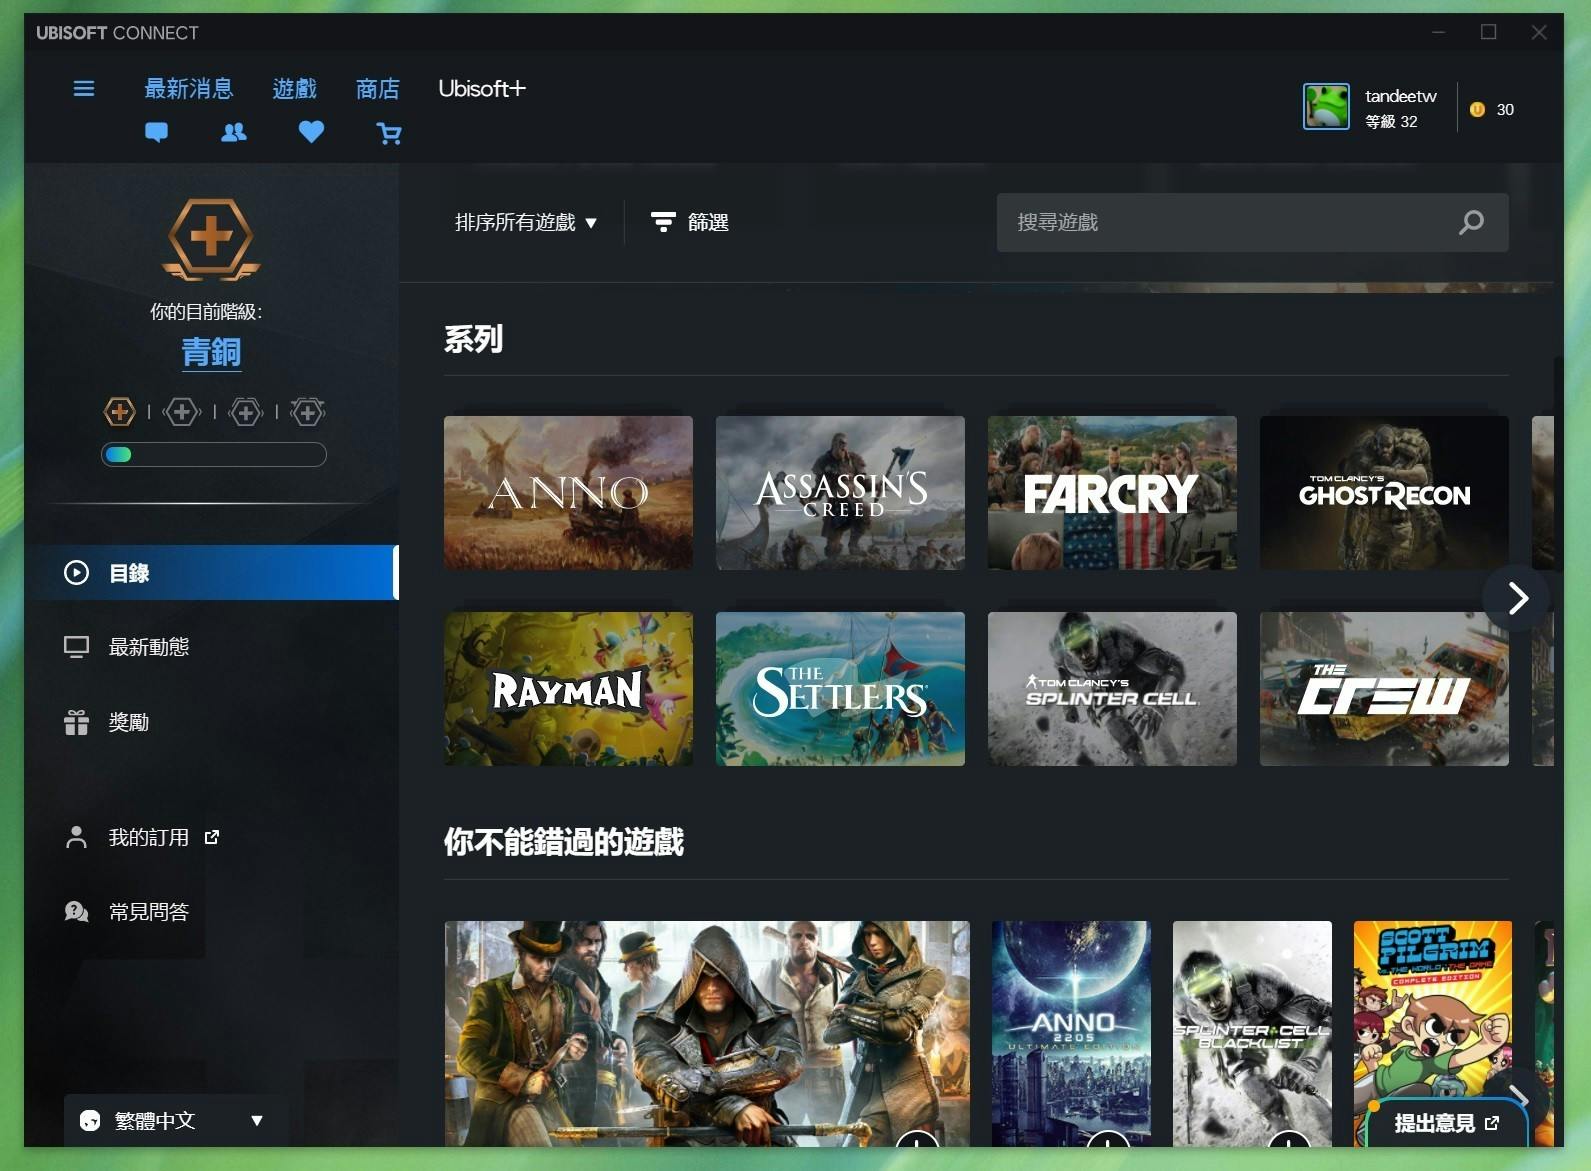Switch to the 遊戲 tab
The image size is (1591, 1171).
point(295,89)
